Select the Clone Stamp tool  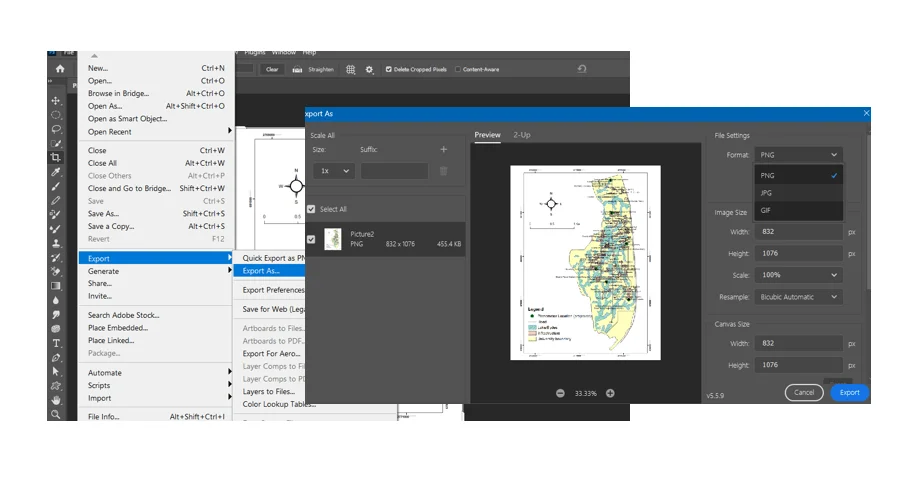click(x=55, y=243)
